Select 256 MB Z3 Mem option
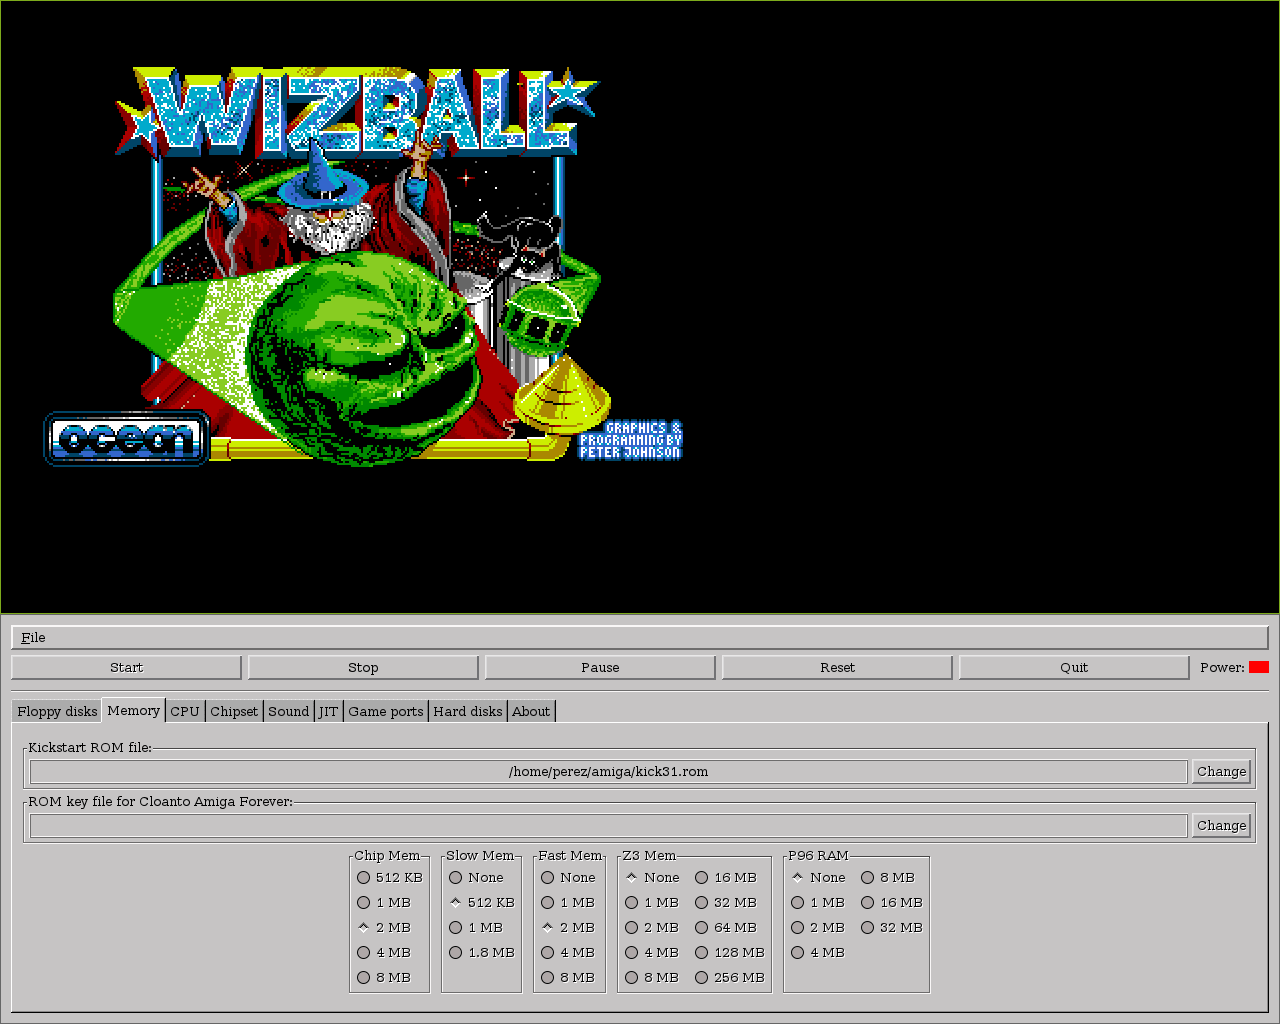Viewport: 1280px width, 1024px height. (730, 978)
